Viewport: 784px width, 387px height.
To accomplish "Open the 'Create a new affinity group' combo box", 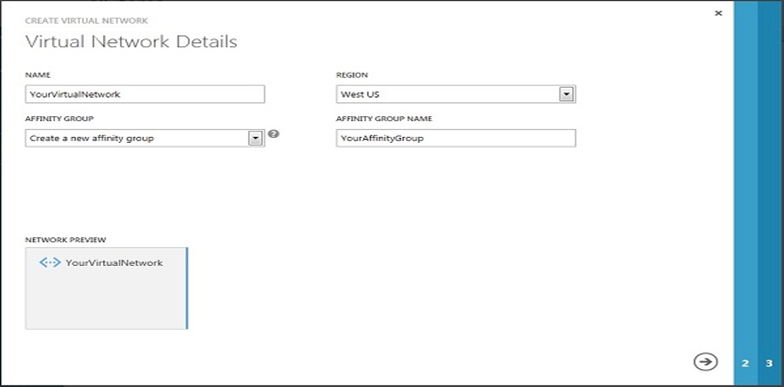I will click(145, 138).
